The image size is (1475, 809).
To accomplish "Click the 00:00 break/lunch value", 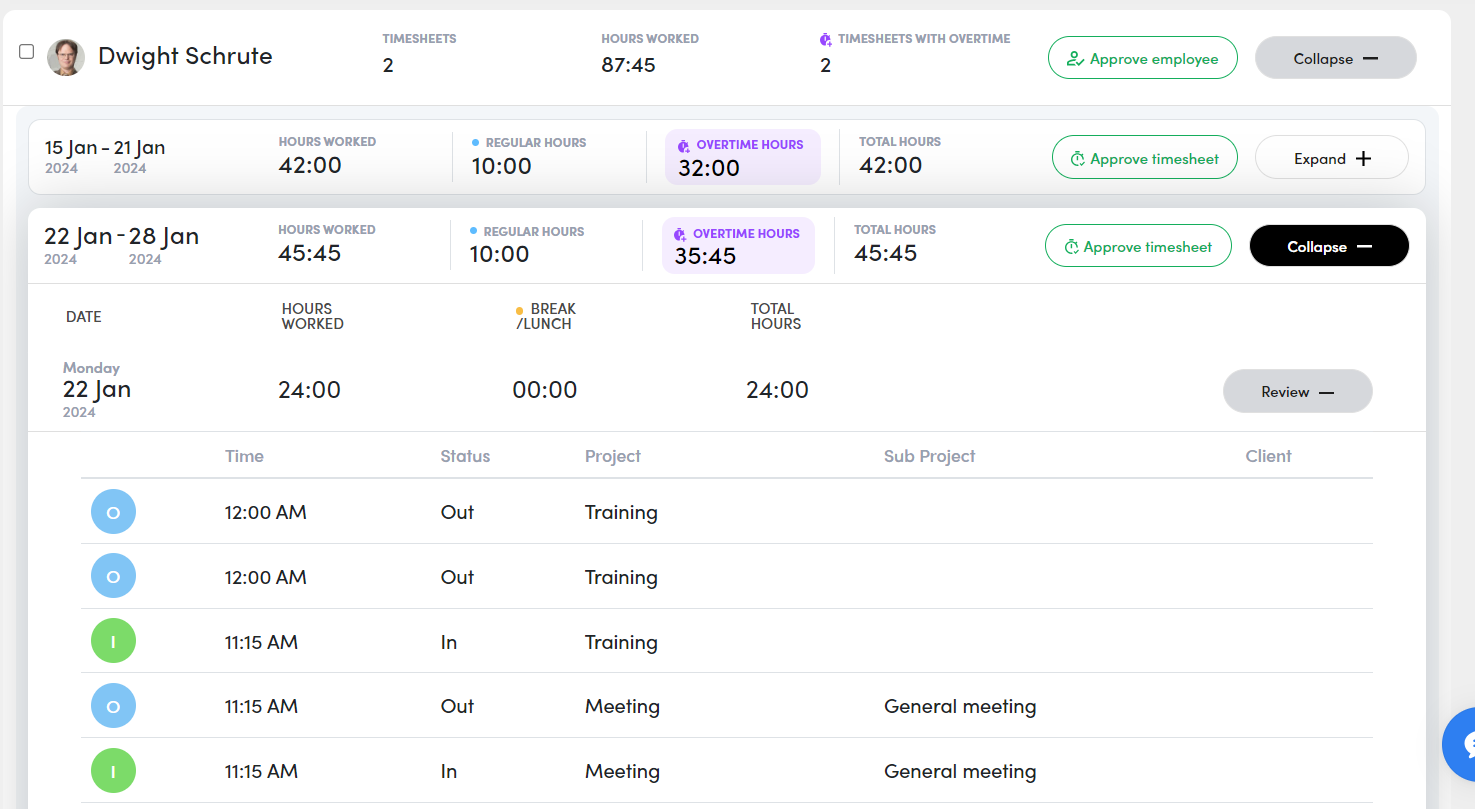I will click(x=545, y=390).
